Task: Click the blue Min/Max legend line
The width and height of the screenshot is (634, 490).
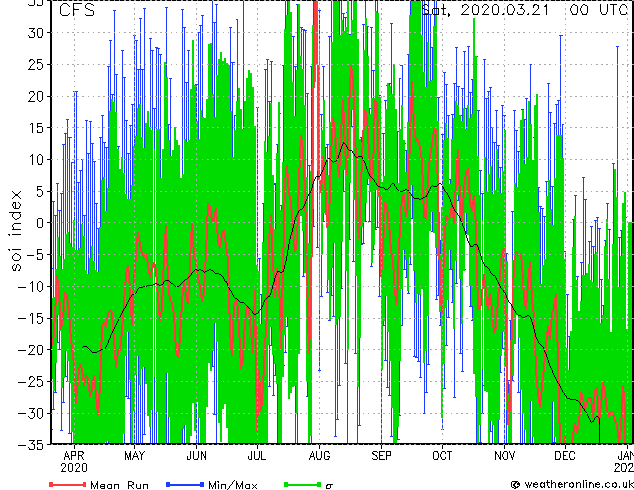Action: pos(185,484)
